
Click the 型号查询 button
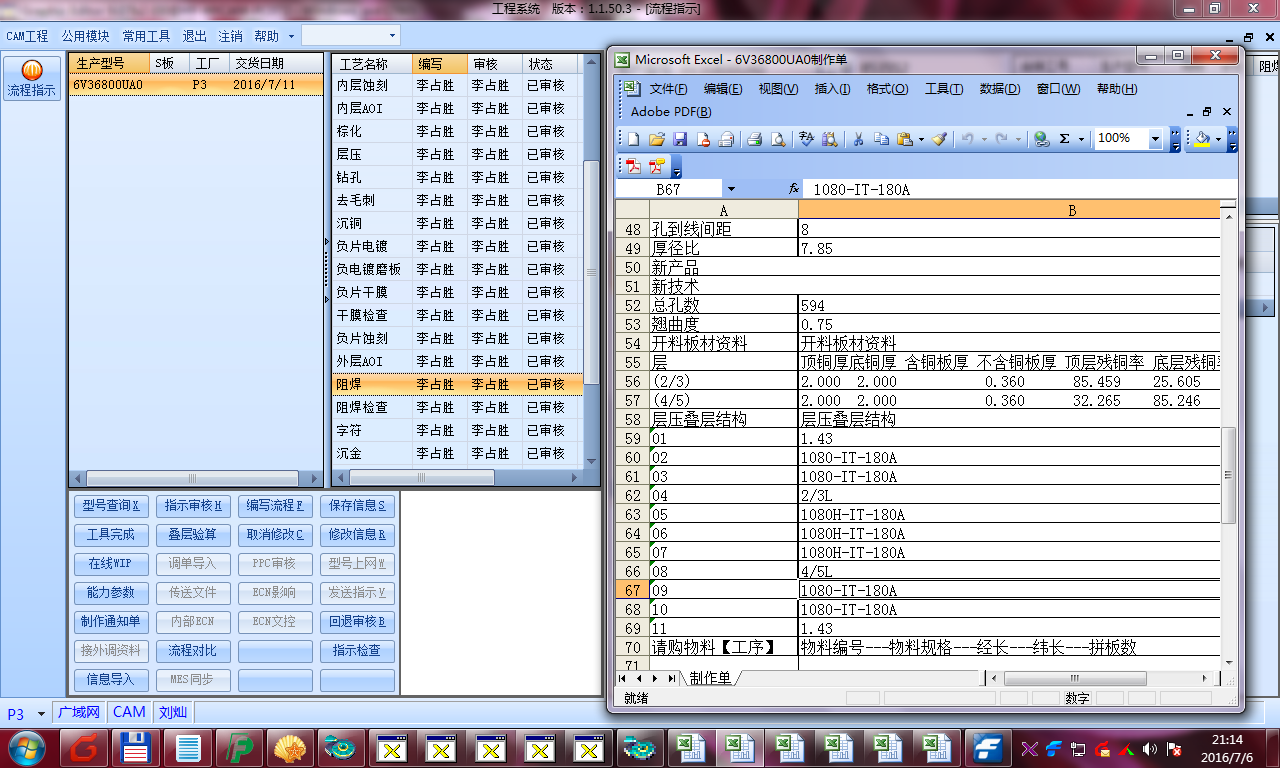pos(111,505)
